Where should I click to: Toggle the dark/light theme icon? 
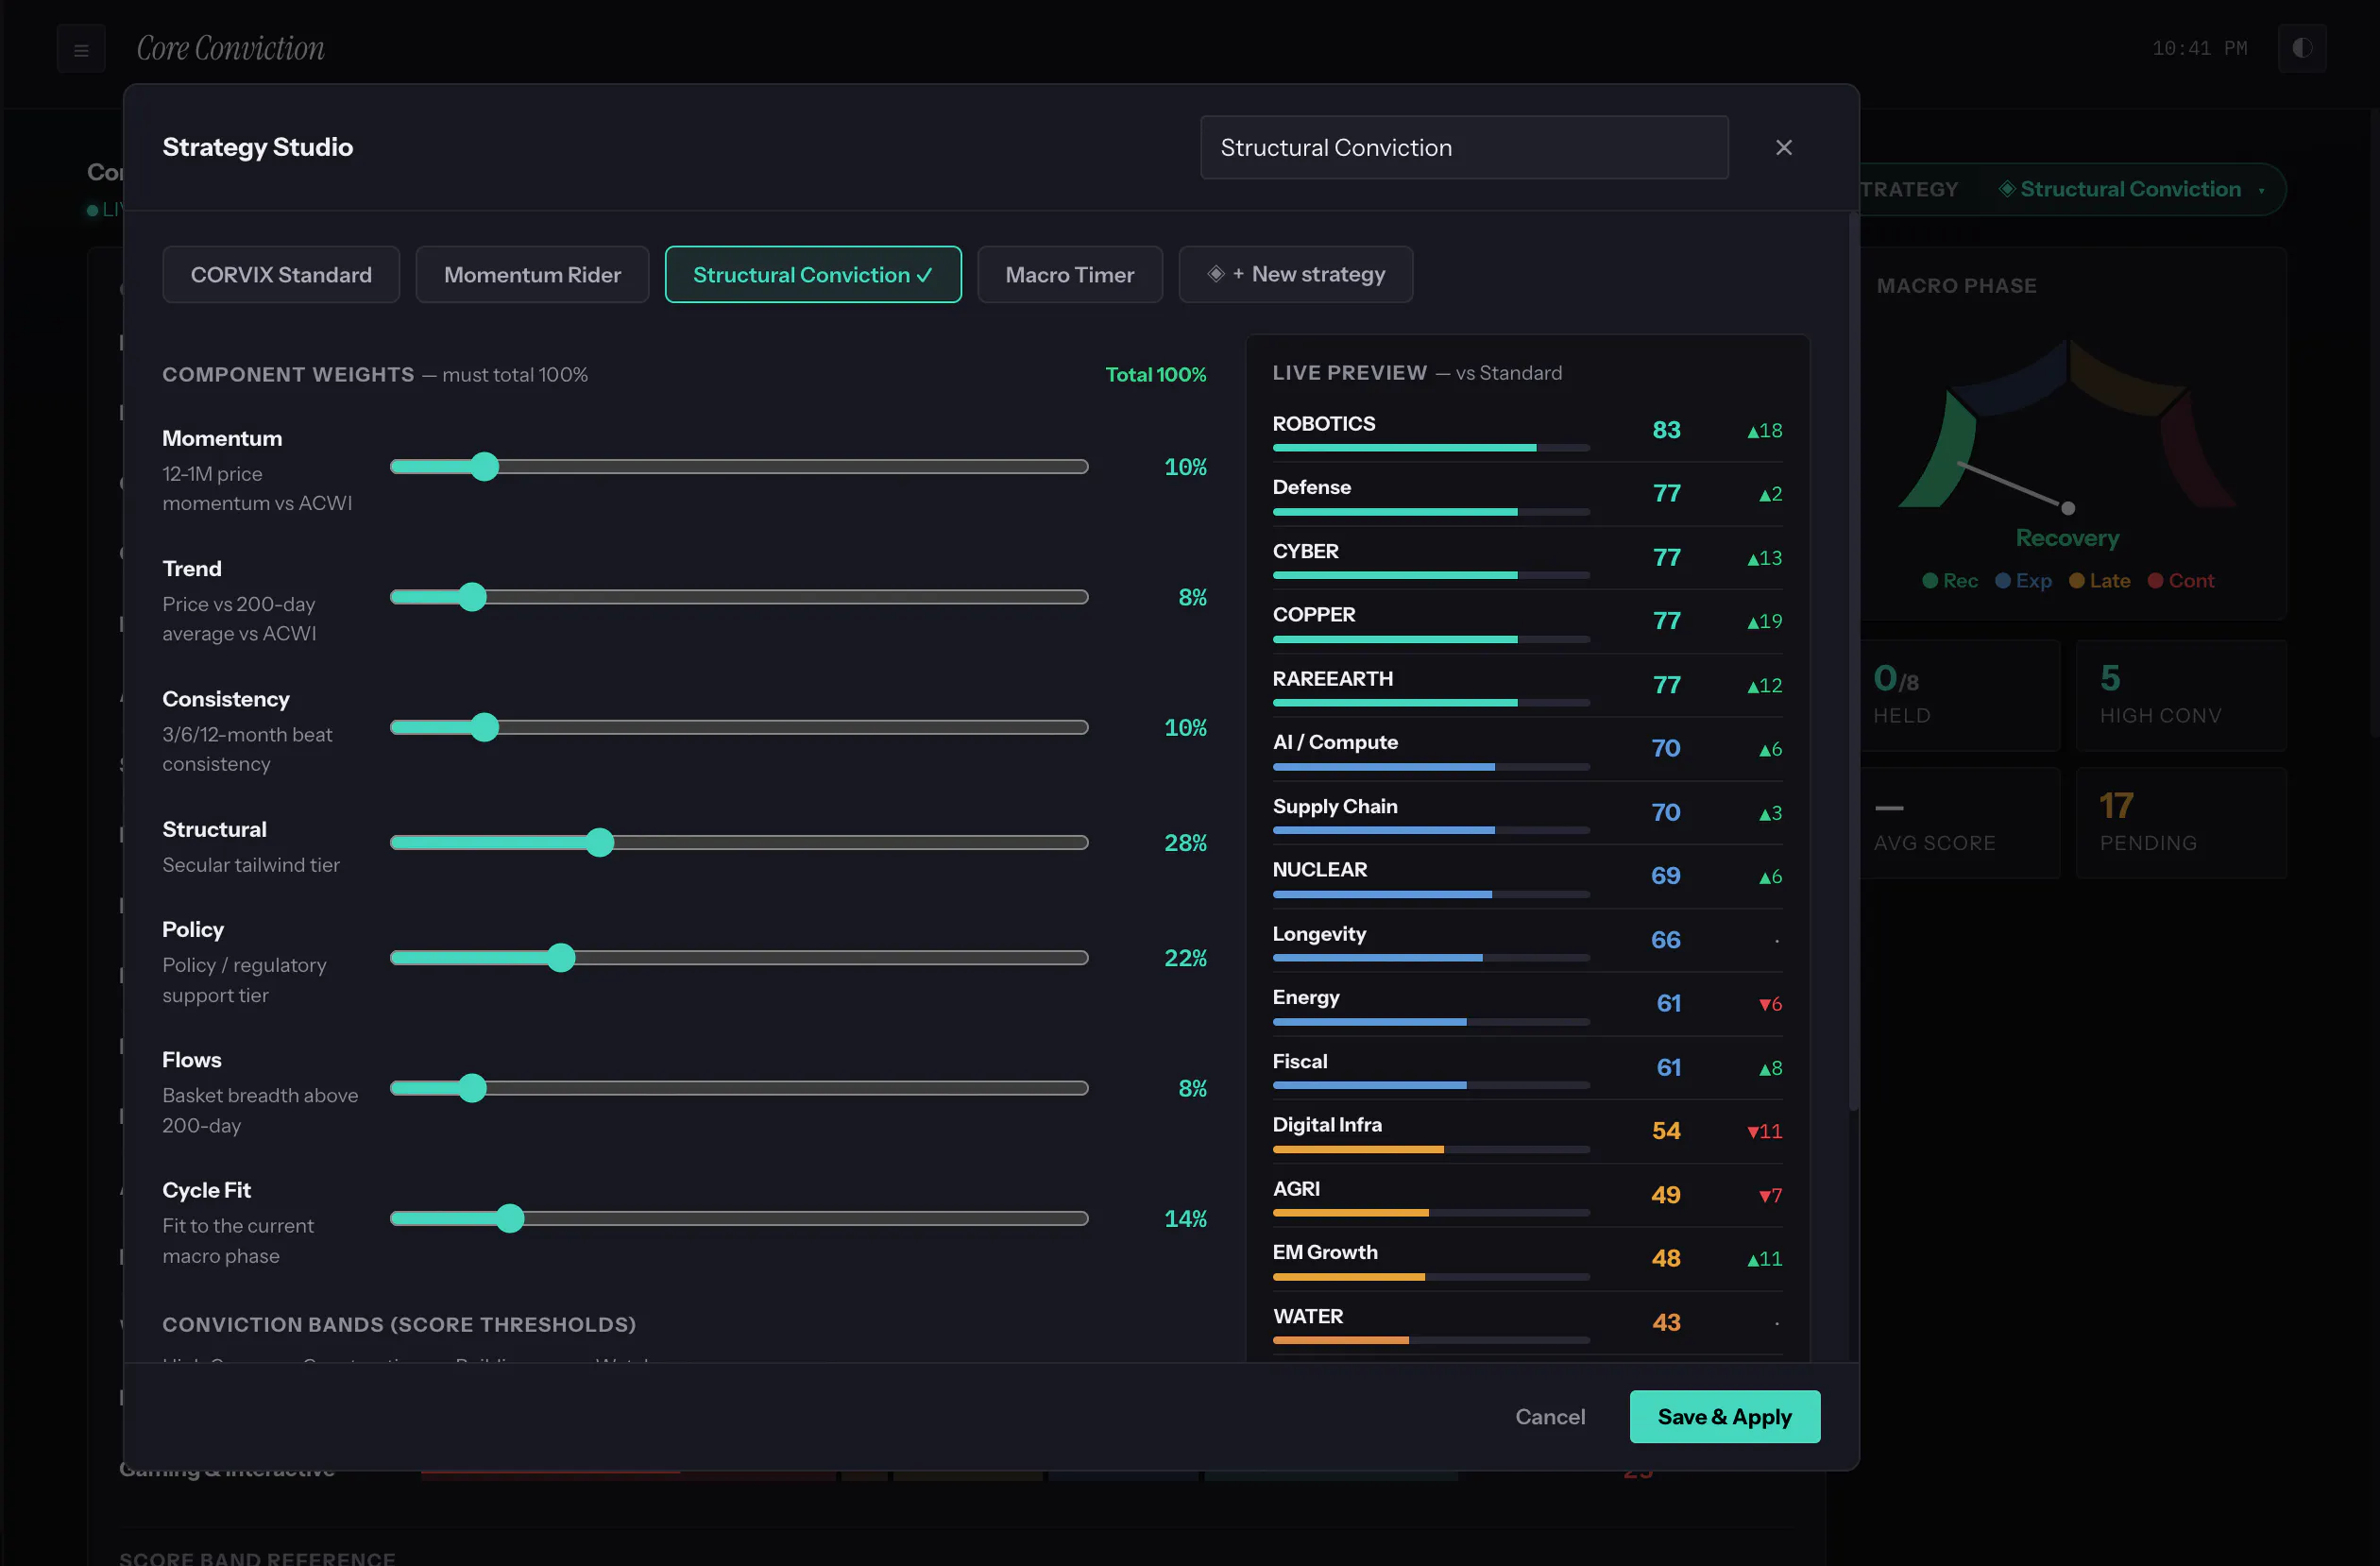click(2301, 48)
